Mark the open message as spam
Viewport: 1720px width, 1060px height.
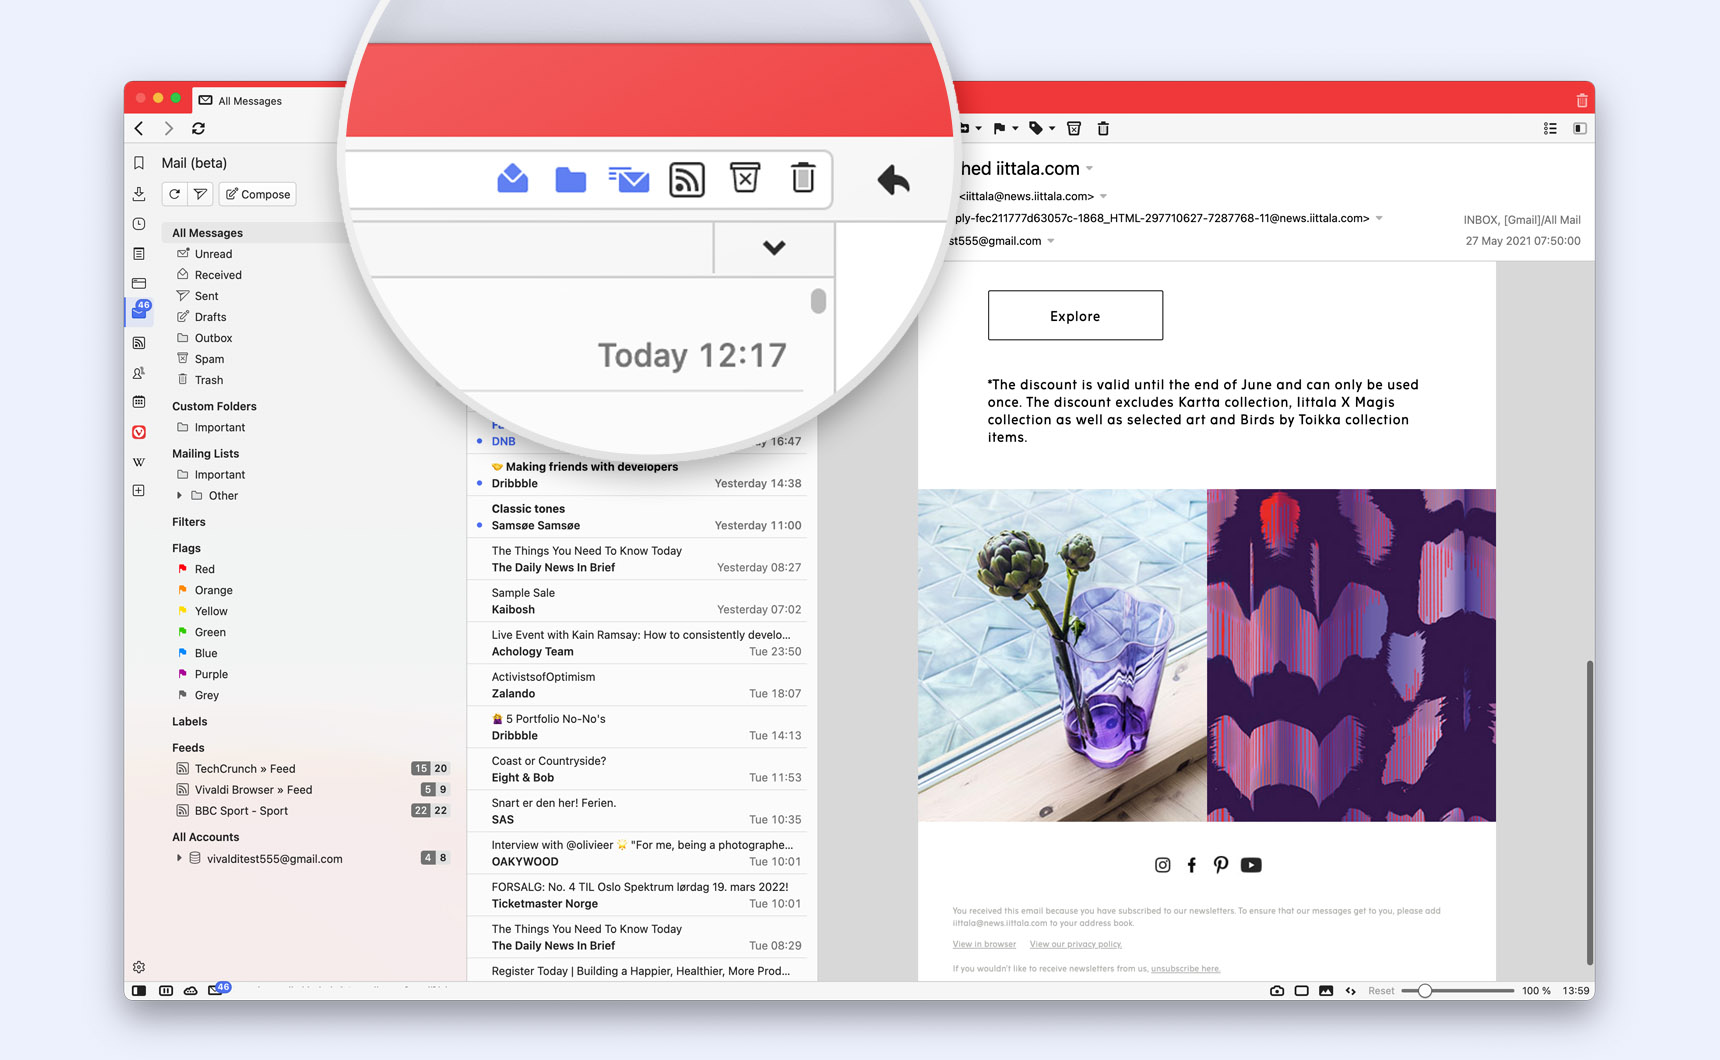[1074, 128]
